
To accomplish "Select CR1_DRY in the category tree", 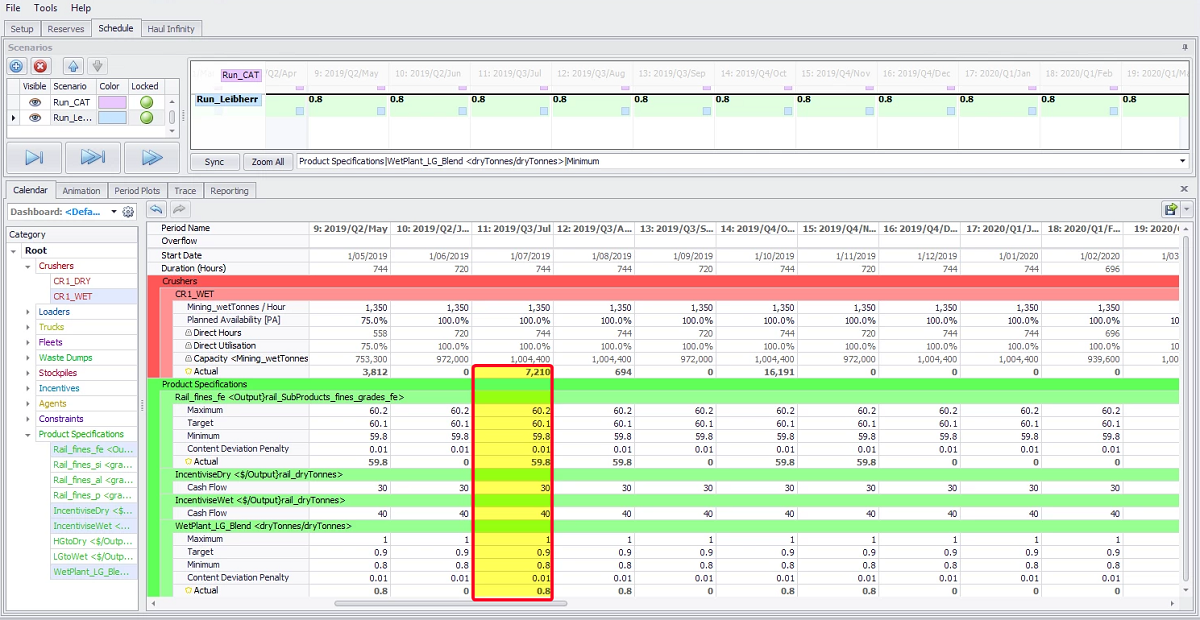I will click(71, 282).
